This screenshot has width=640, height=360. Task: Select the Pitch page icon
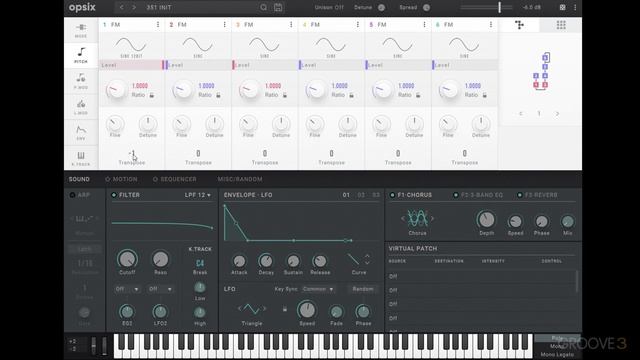(81, 52)
